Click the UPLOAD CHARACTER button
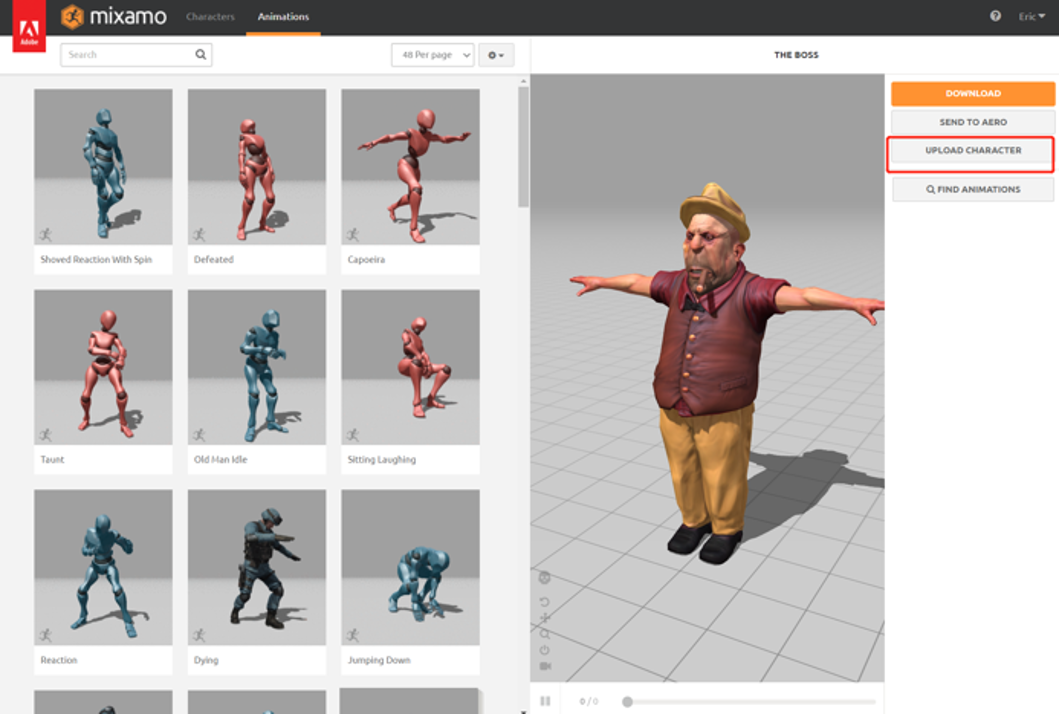This screenshot has height=714, width=1060. pos(973,150)
